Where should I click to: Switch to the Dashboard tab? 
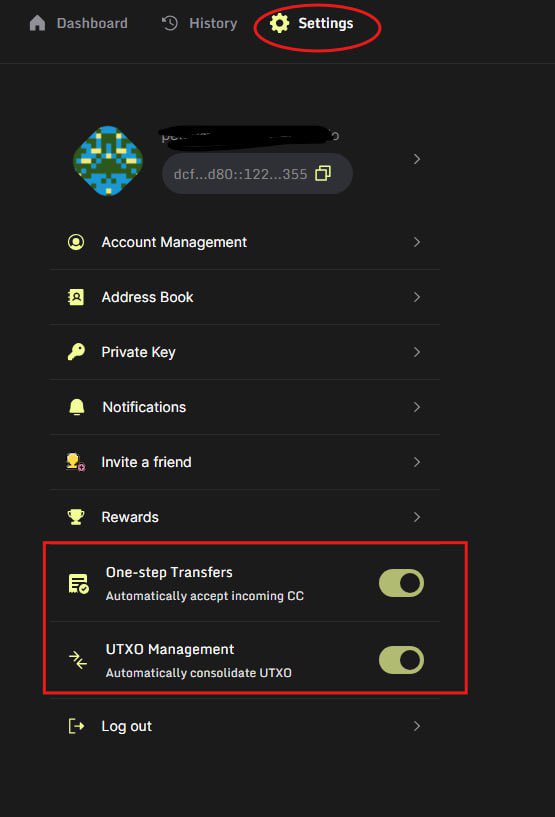point(79,23)
